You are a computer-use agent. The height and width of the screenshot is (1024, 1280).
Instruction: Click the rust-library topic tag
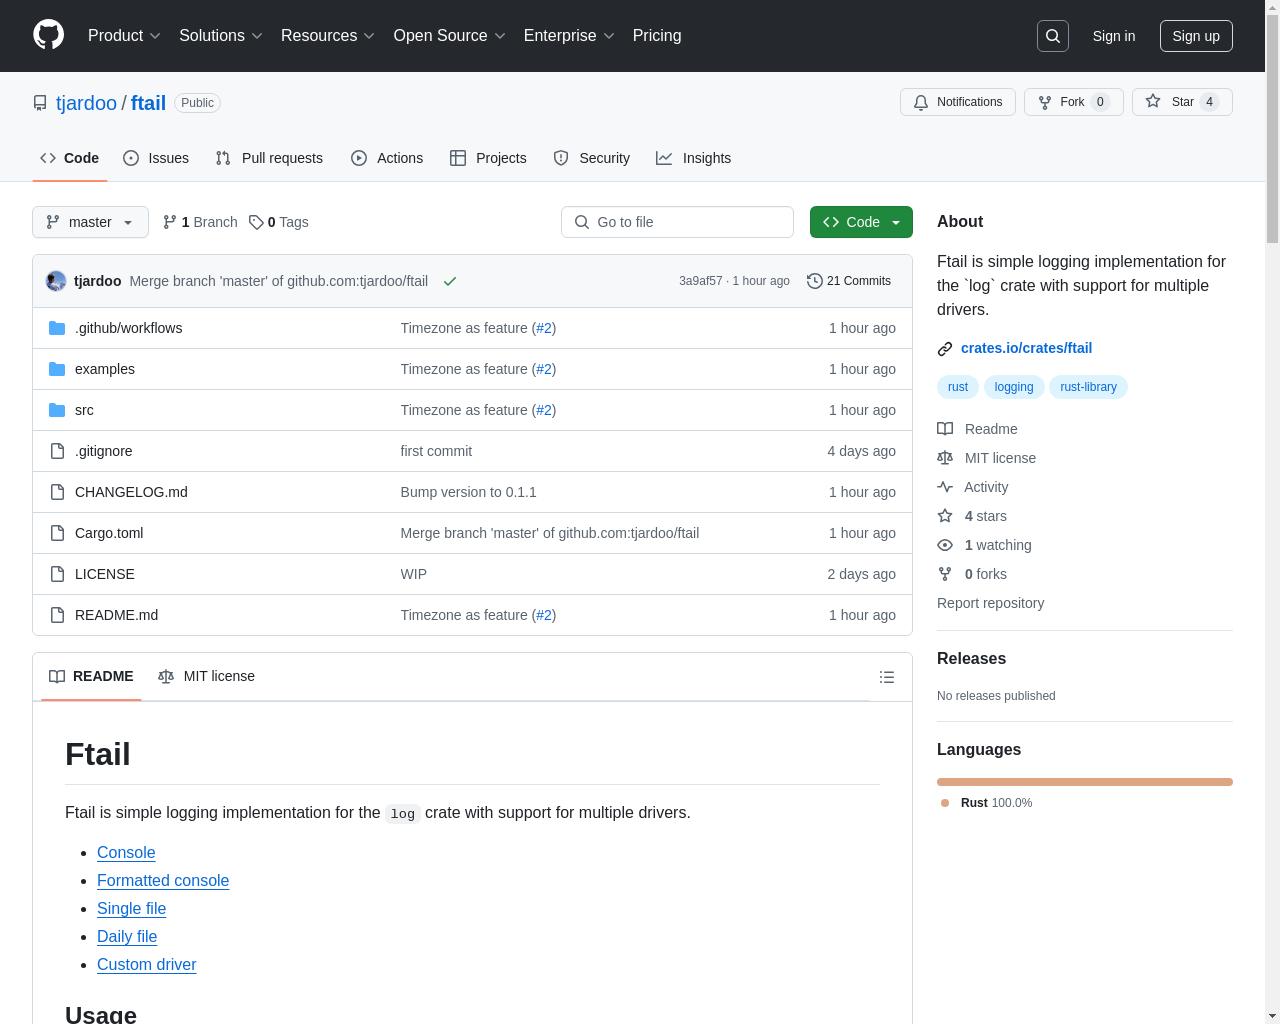click(1088, 387)
